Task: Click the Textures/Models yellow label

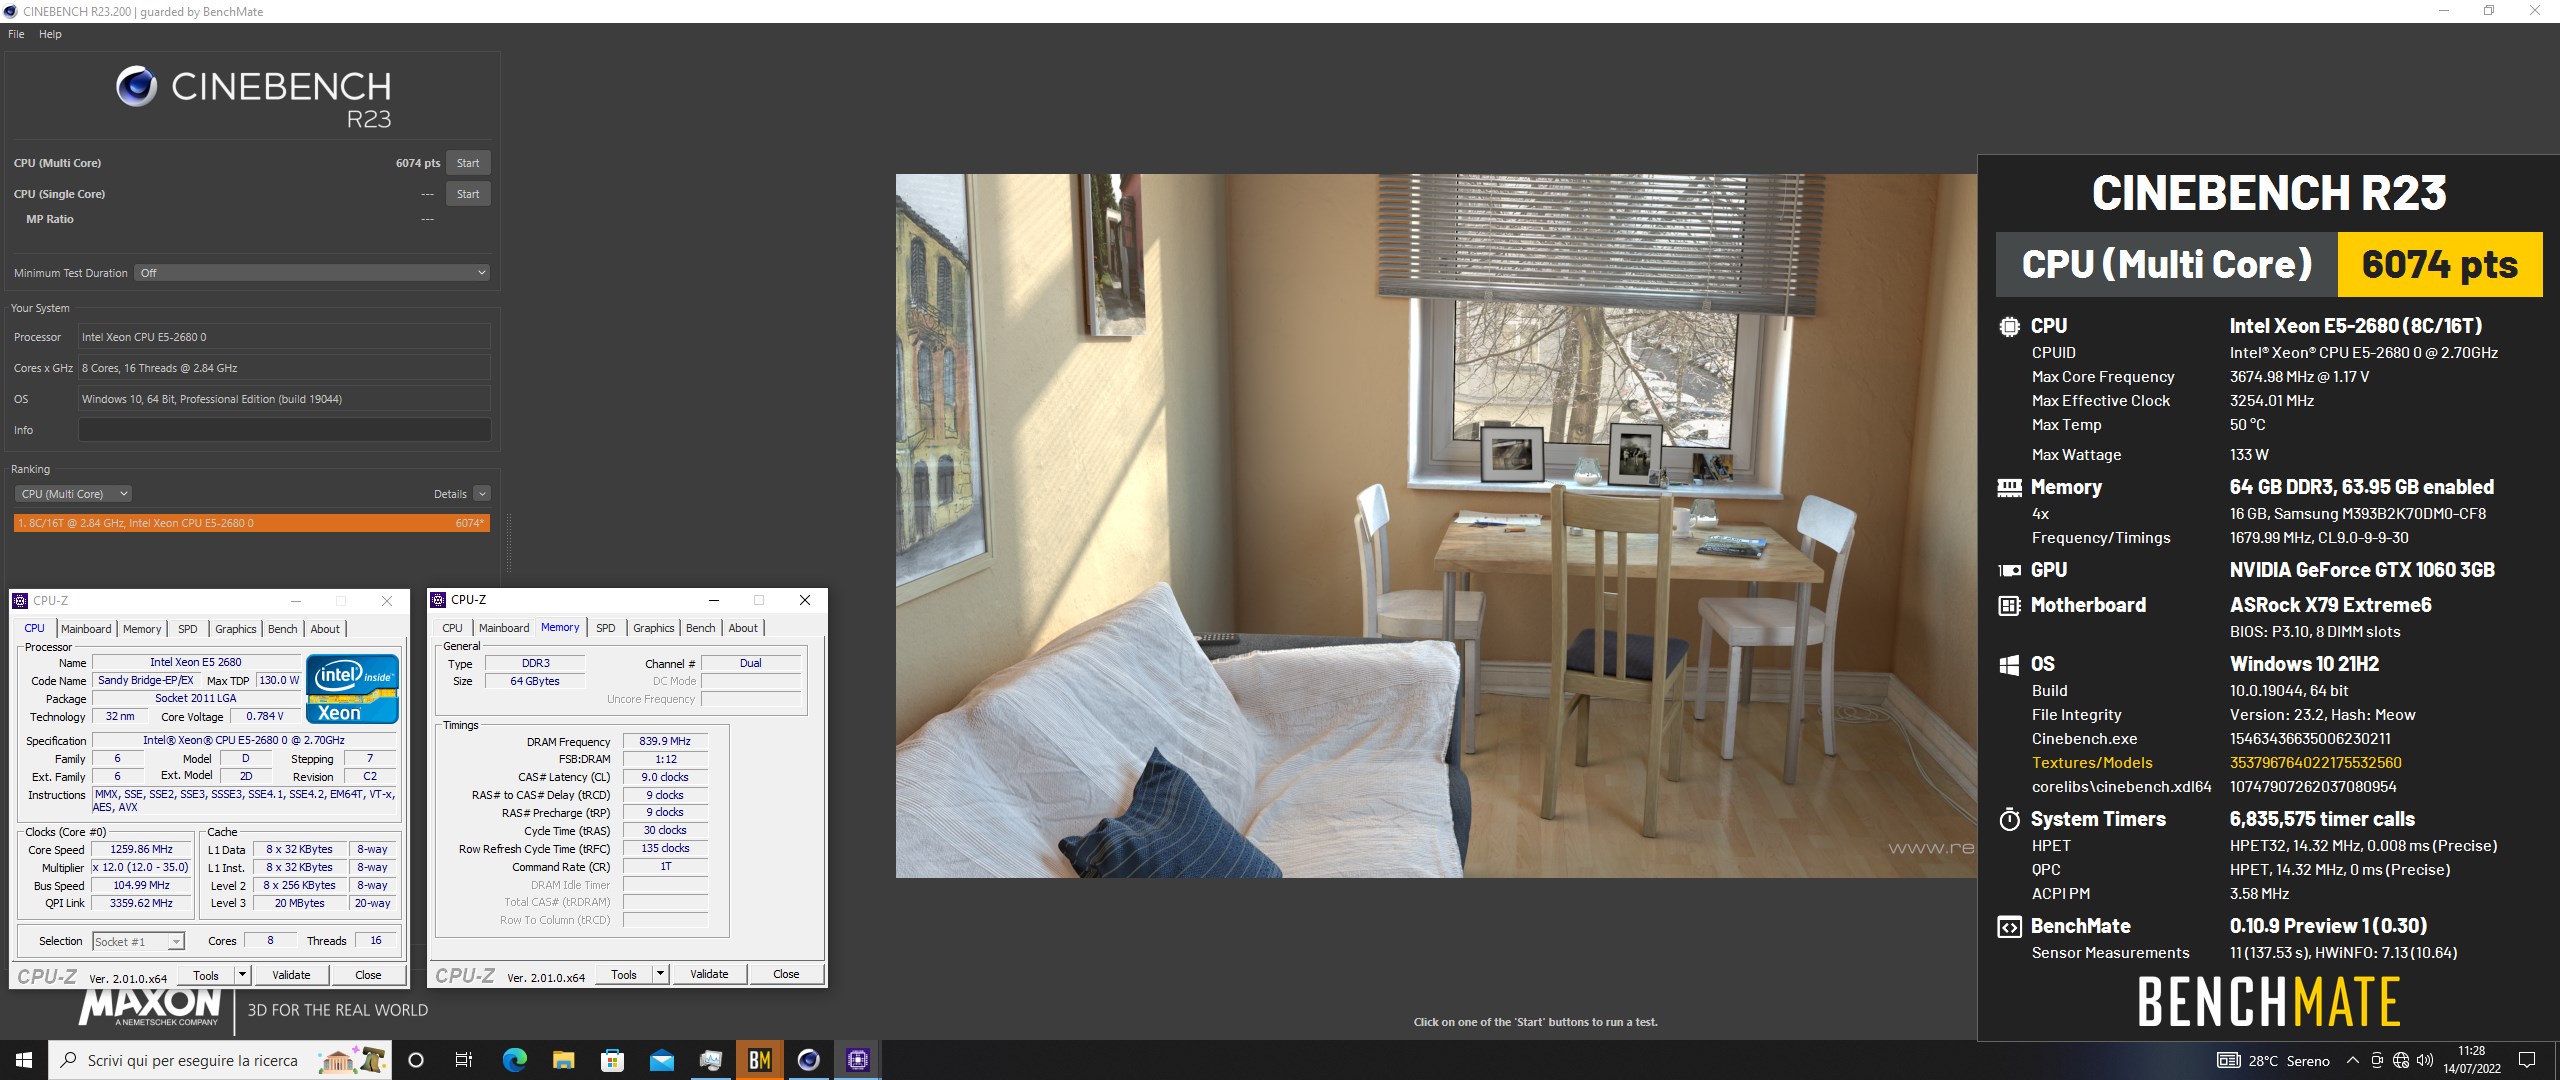Action: (x=2092, y=763)
